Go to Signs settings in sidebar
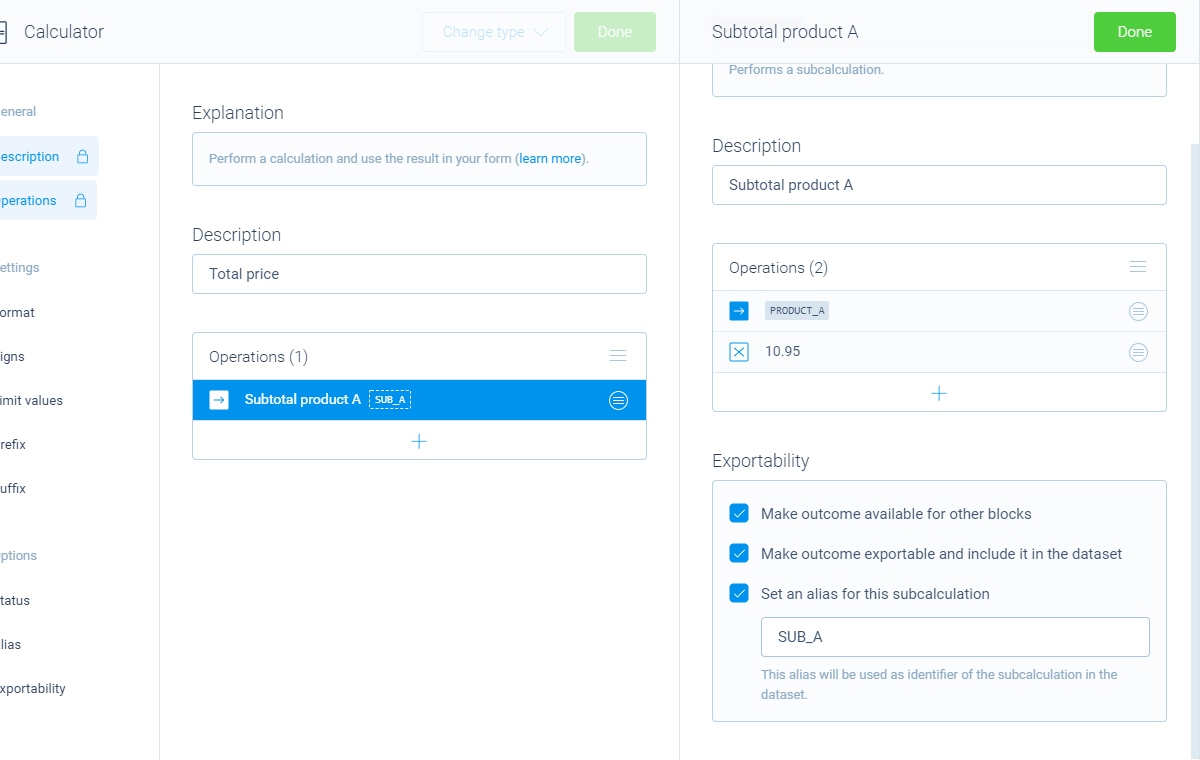This screenshot has height=760, width=1200. pos(13,357)
